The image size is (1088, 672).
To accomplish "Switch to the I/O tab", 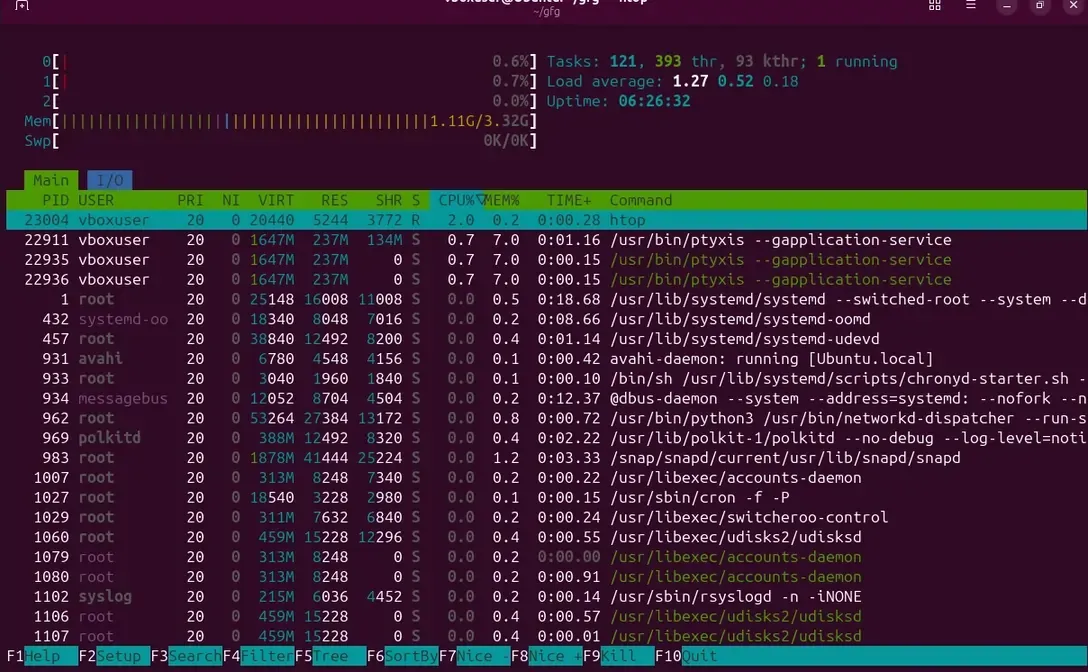I will point(109,181).
